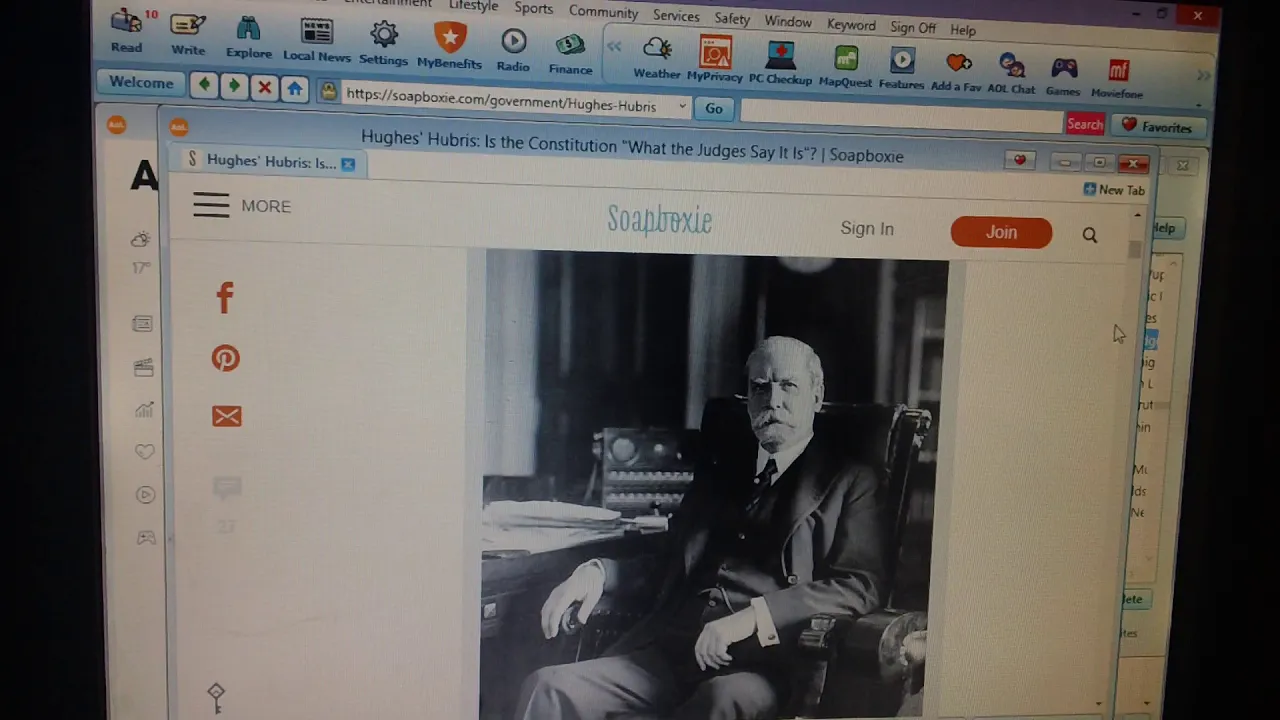Go to home page icon
This screenshot has height=720, width=1280.
point(294,89)
